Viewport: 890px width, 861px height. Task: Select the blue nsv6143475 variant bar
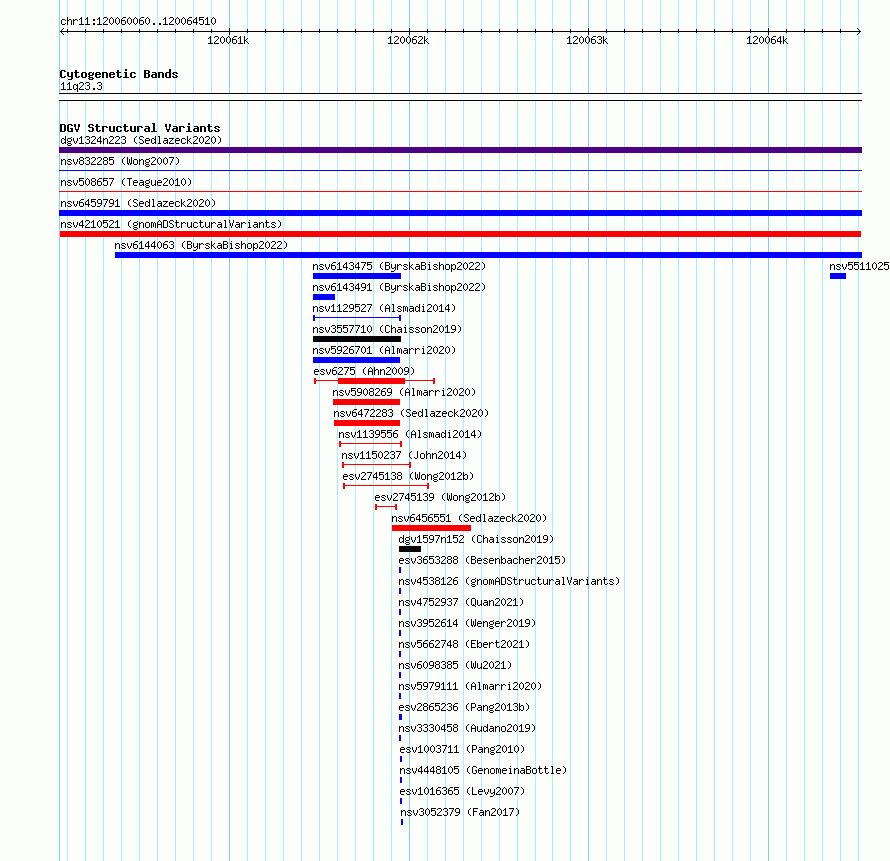(356, 276)
